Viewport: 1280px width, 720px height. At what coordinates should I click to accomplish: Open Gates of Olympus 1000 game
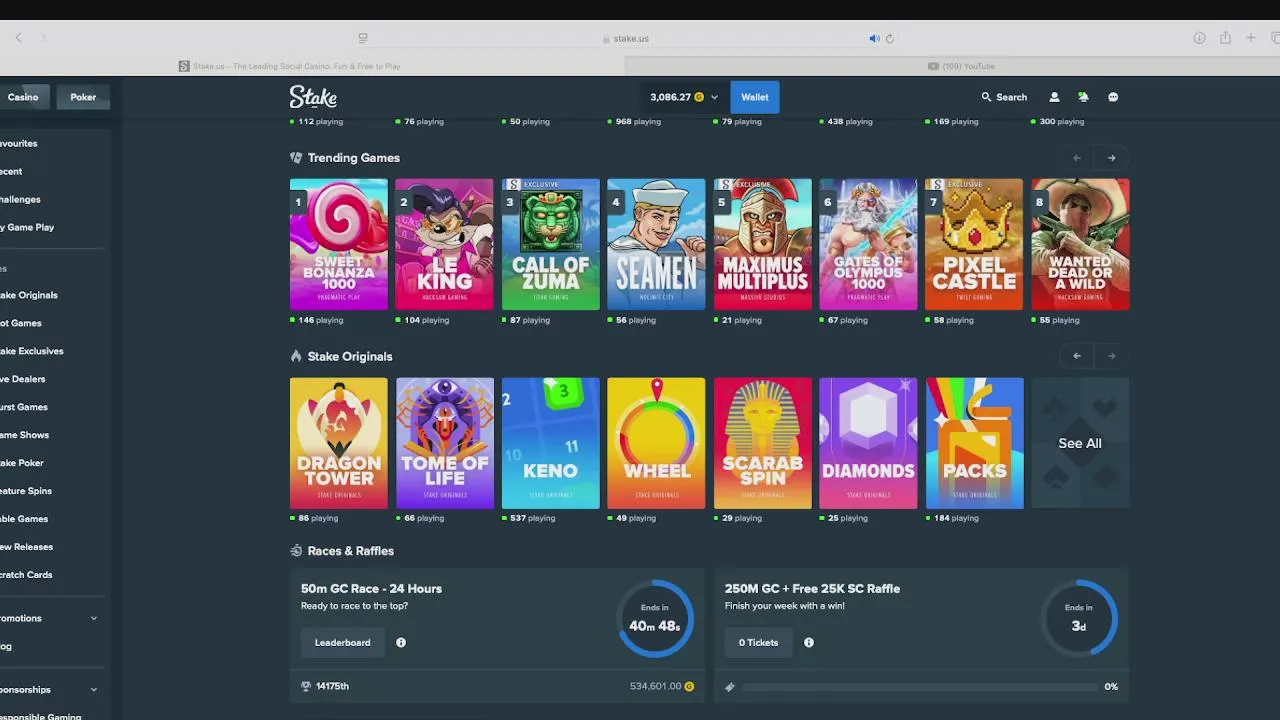(x=868, y=244)
